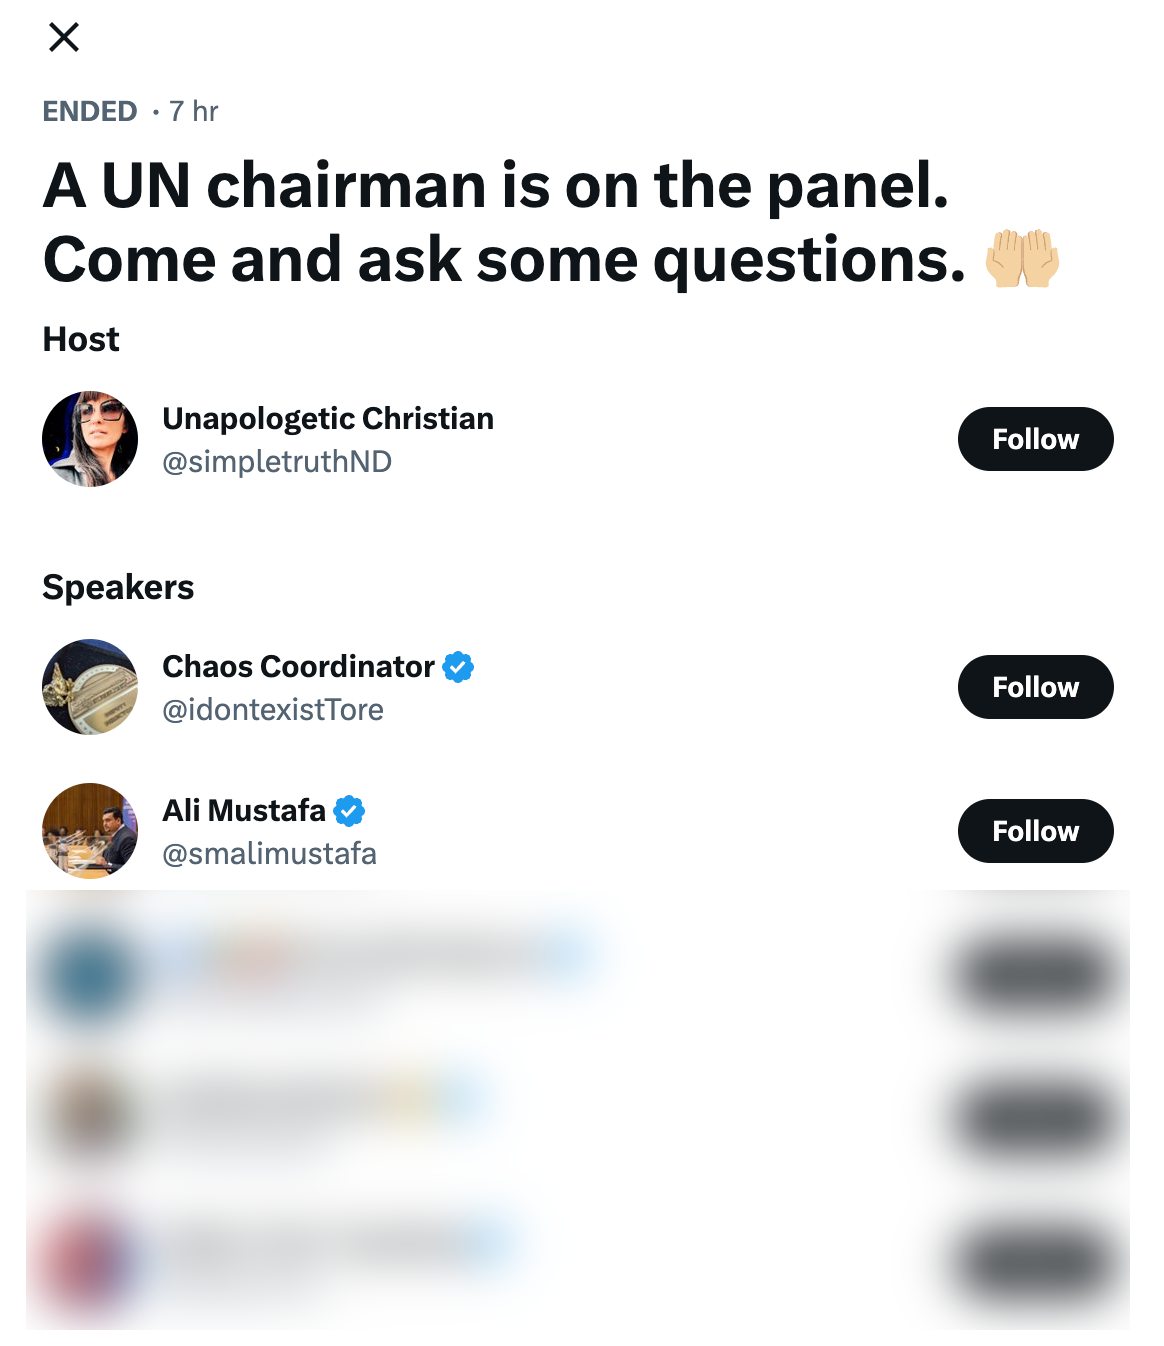The height and width of the screenshot is (1346, 1164).
Task: Click Ali Mustafa's verified checkmark
Action: coord(348,810)
